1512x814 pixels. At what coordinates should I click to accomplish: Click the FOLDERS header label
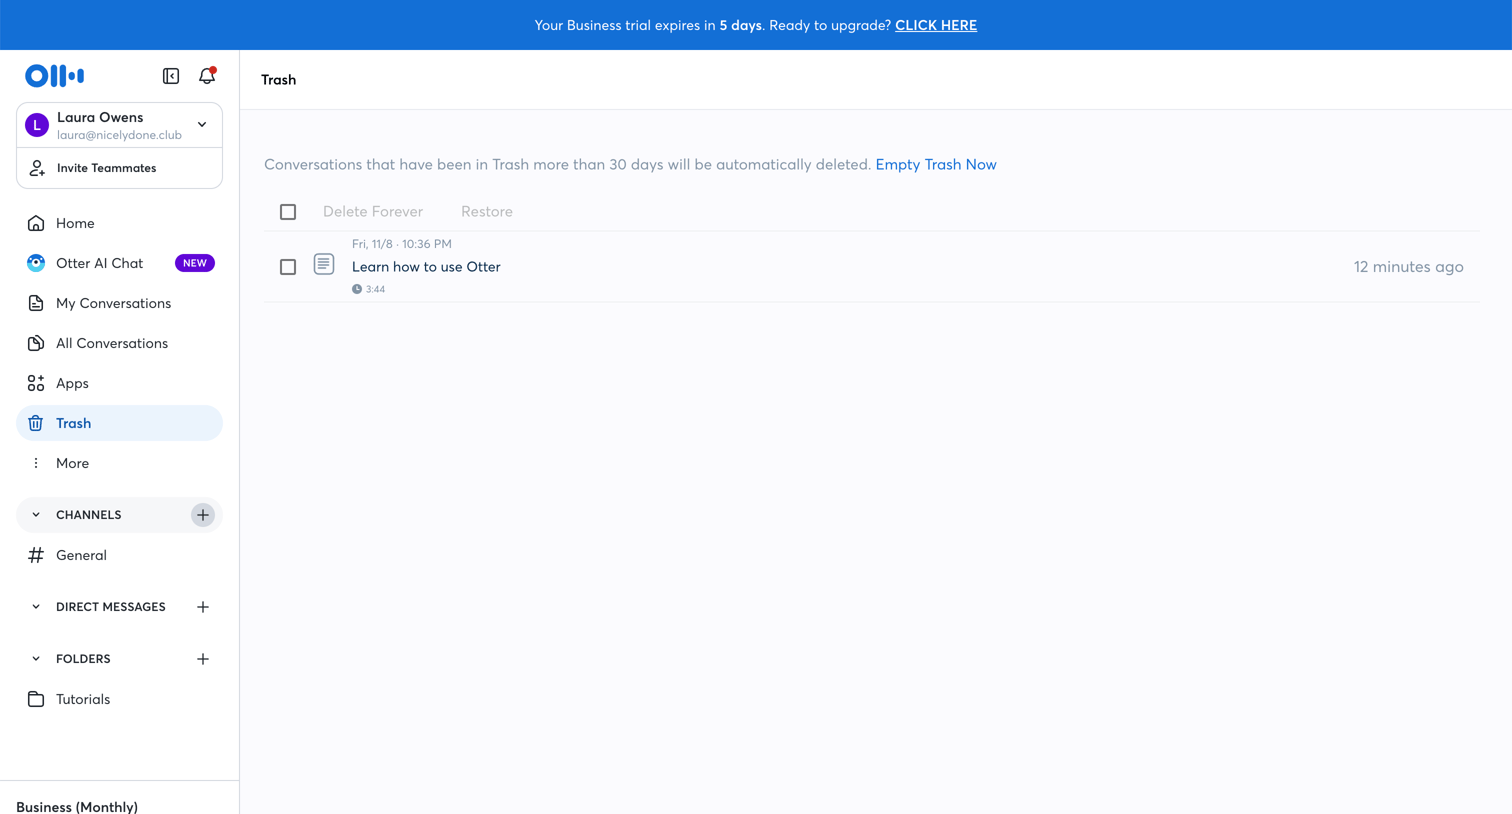83,659
